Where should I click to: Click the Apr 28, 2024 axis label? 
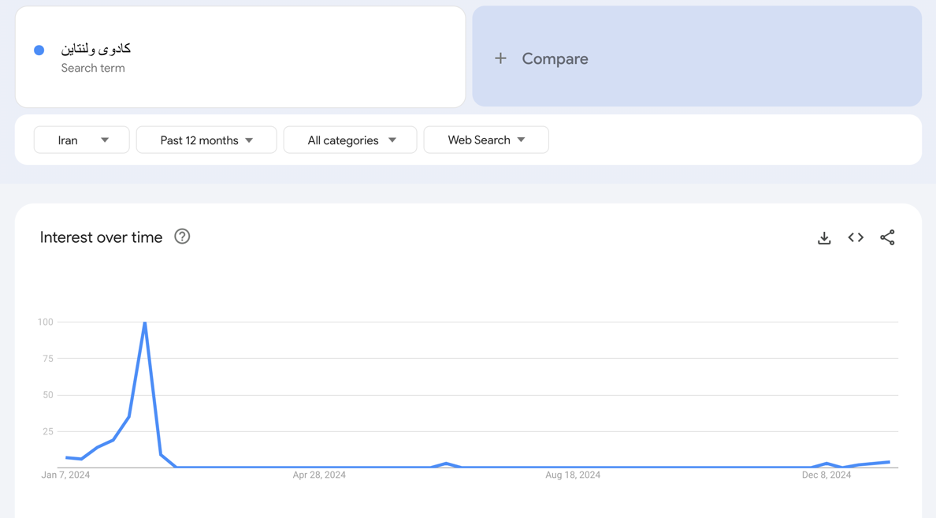click(319, 475)
